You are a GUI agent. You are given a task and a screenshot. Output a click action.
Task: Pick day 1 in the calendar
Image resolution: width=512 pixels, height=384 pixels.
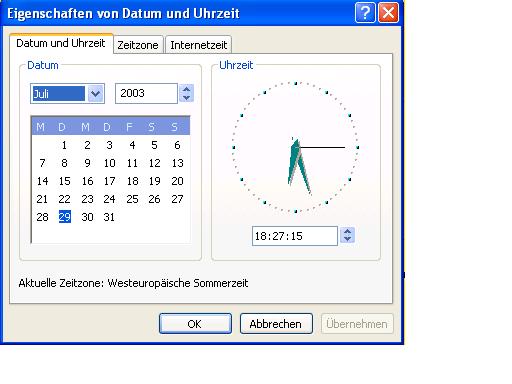coord(64,145)
